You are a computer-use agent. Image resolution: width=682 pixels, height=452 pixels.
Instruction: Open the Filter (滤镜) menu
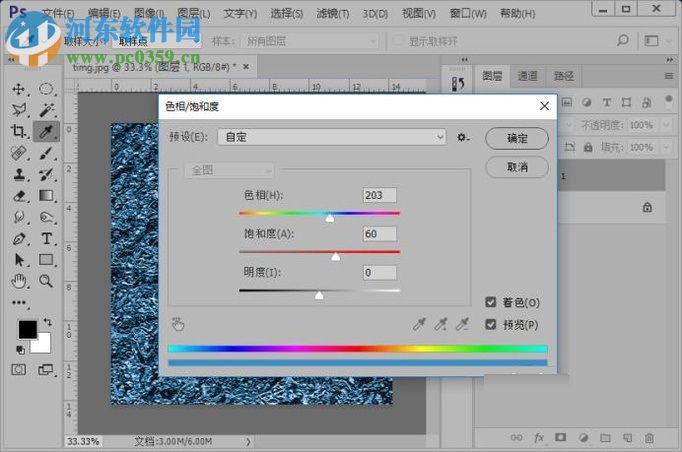tap(333, 14)
